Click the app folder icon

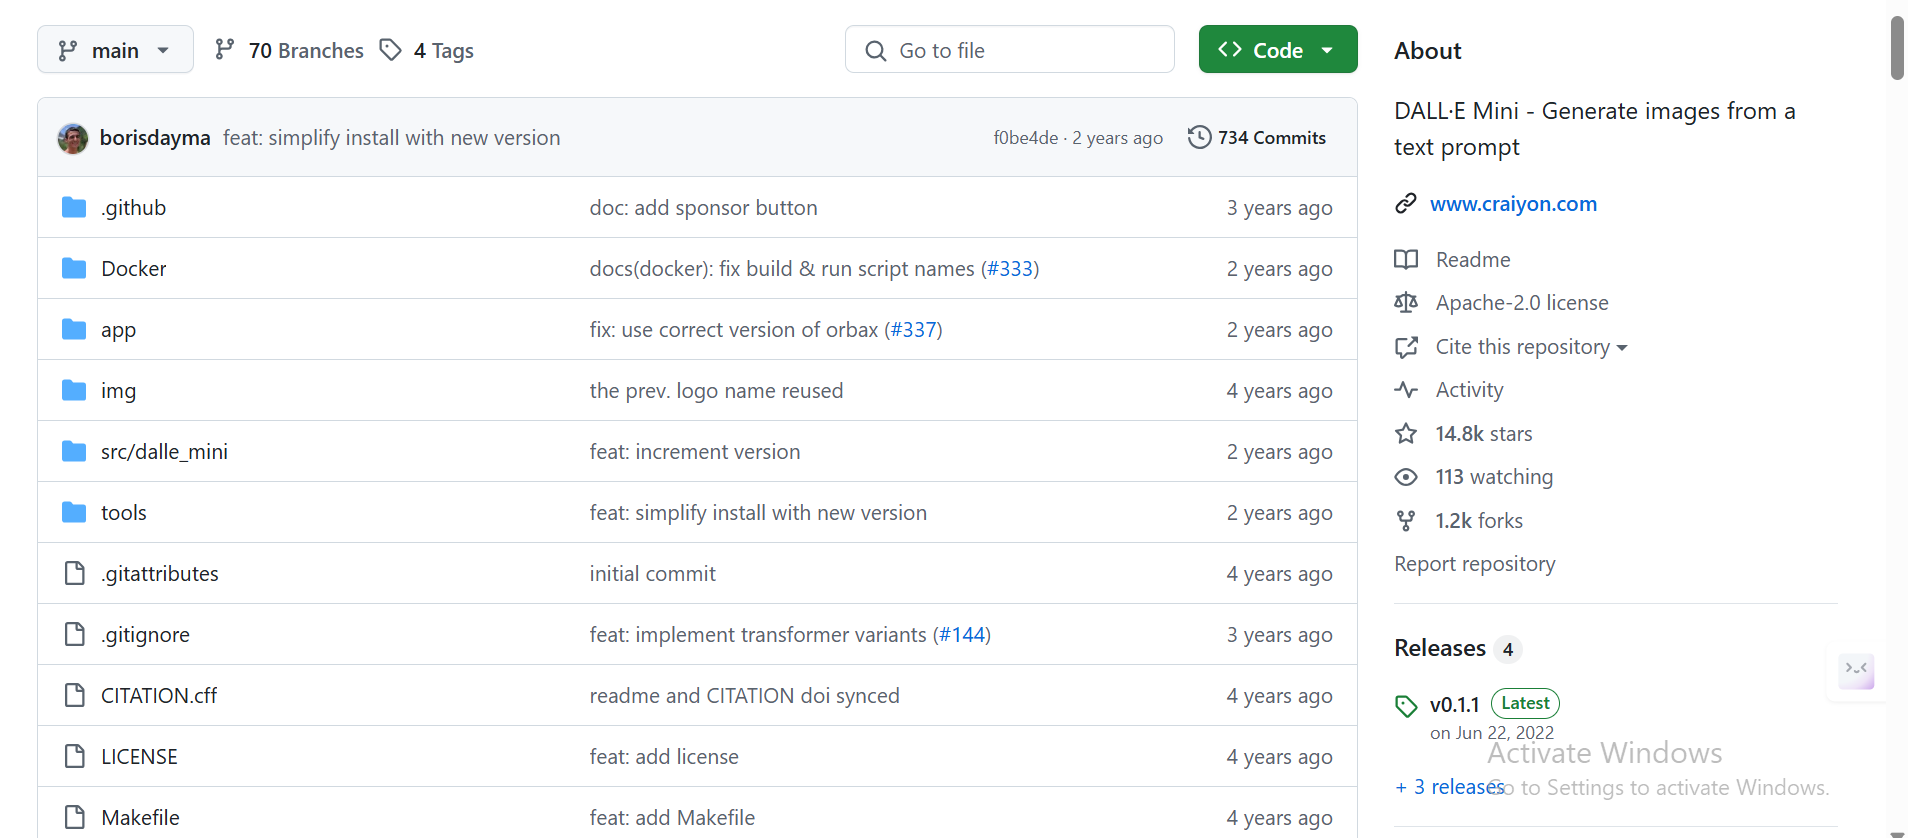[x=74, y=329]
